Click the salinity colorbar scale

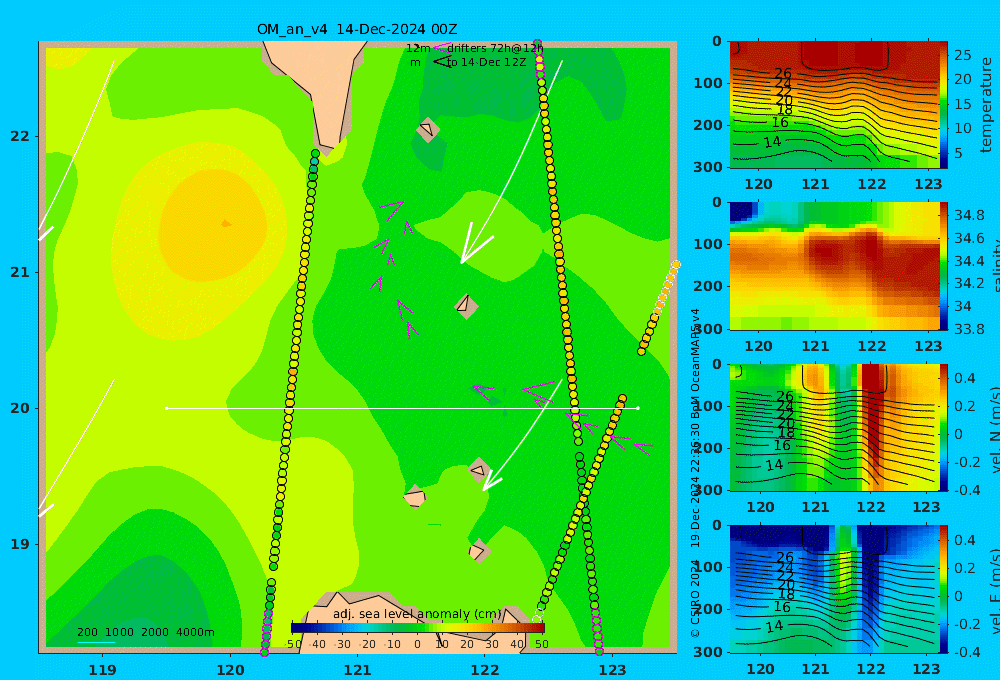(944, 266)
